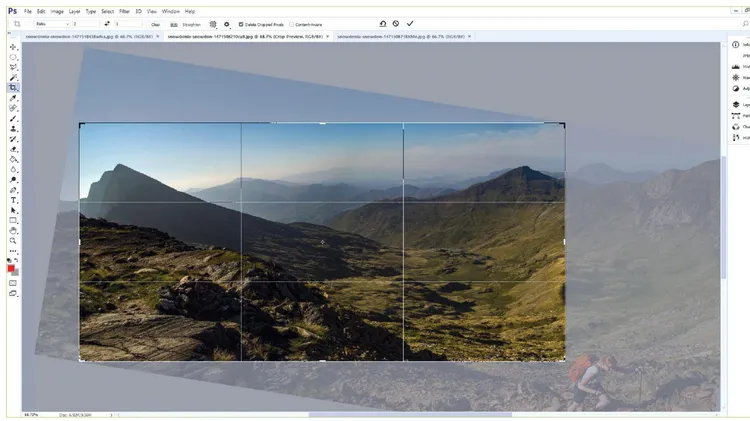Commit the crop with the checkmark

point(410,23)
